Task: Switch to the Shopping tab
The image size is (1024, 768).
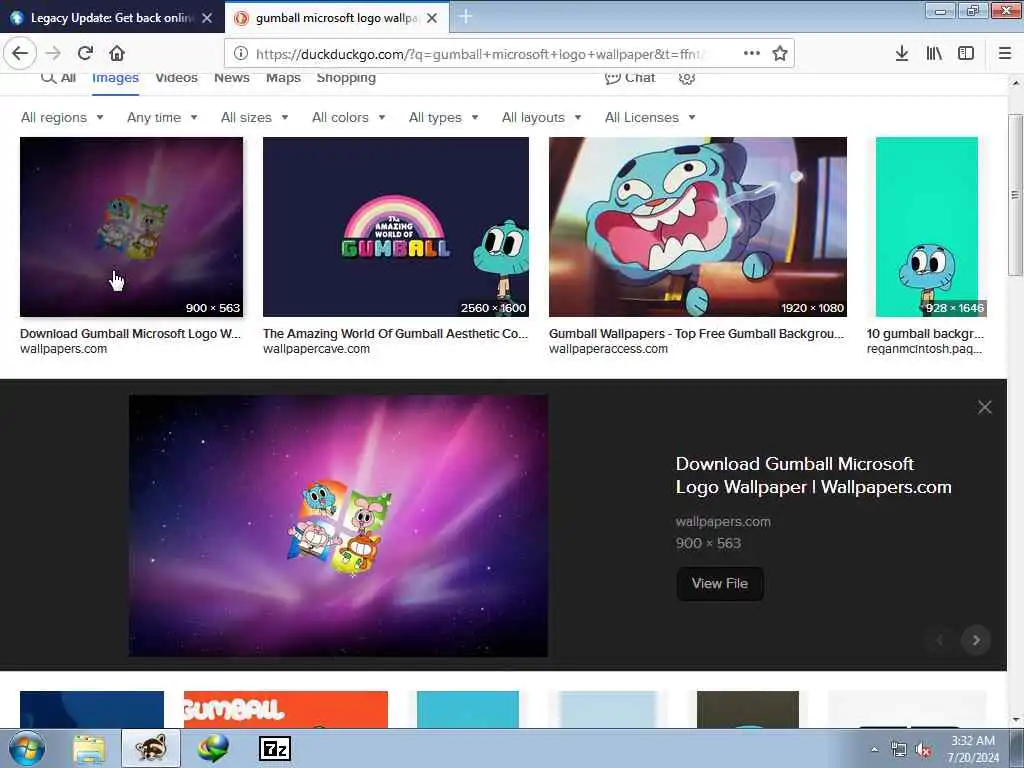Action: point(346,78)
